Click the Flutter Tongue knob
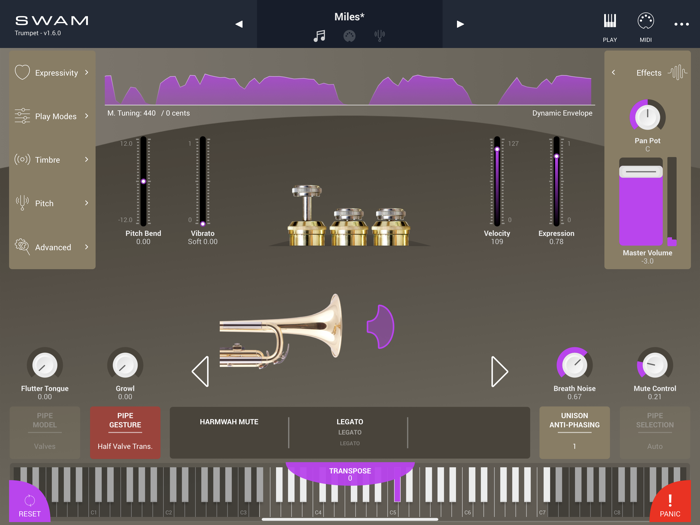 click(x=45, y=365)
